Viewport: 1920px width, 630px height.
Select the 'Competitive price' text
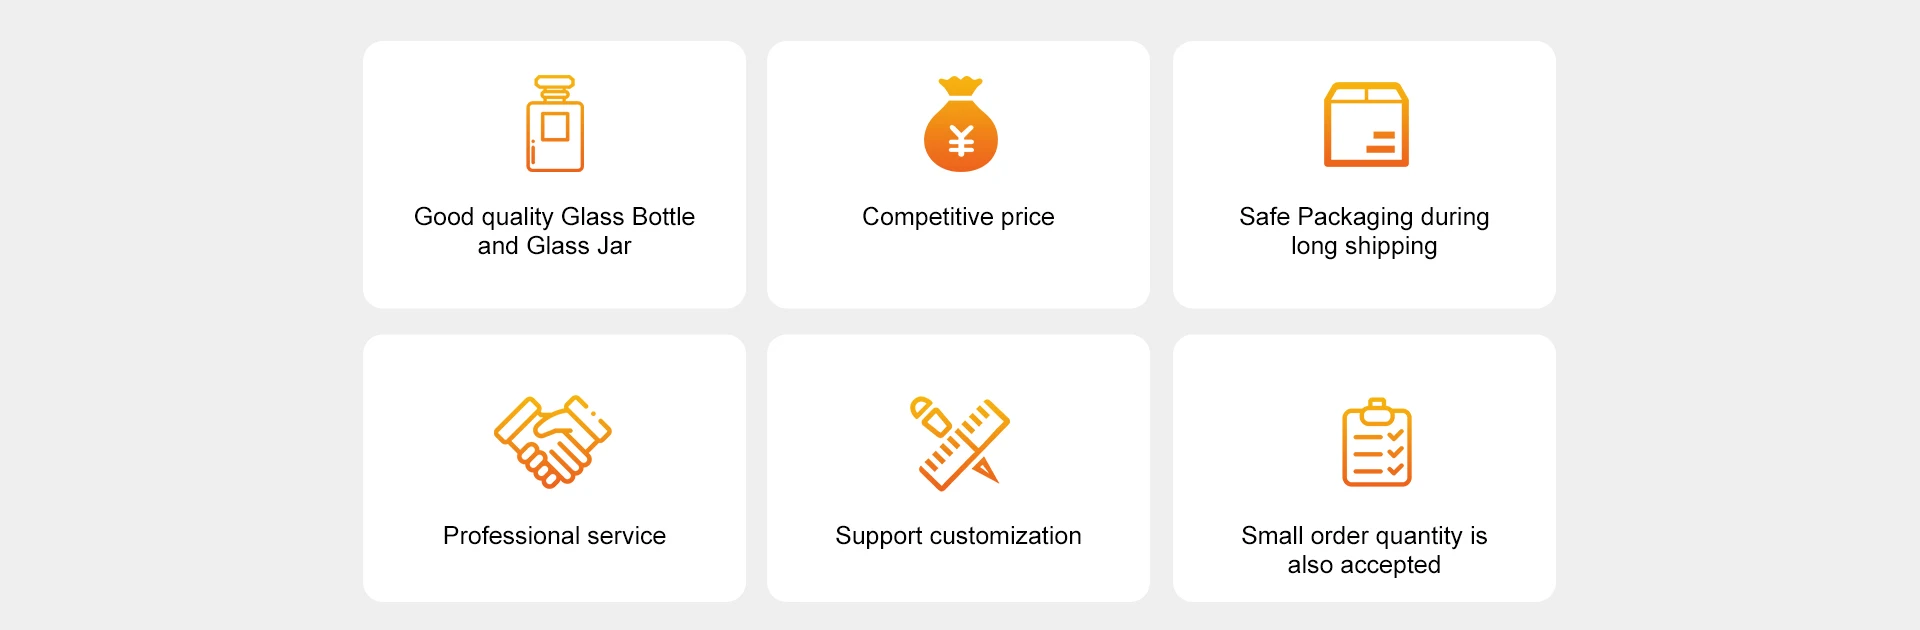(958, 217)
